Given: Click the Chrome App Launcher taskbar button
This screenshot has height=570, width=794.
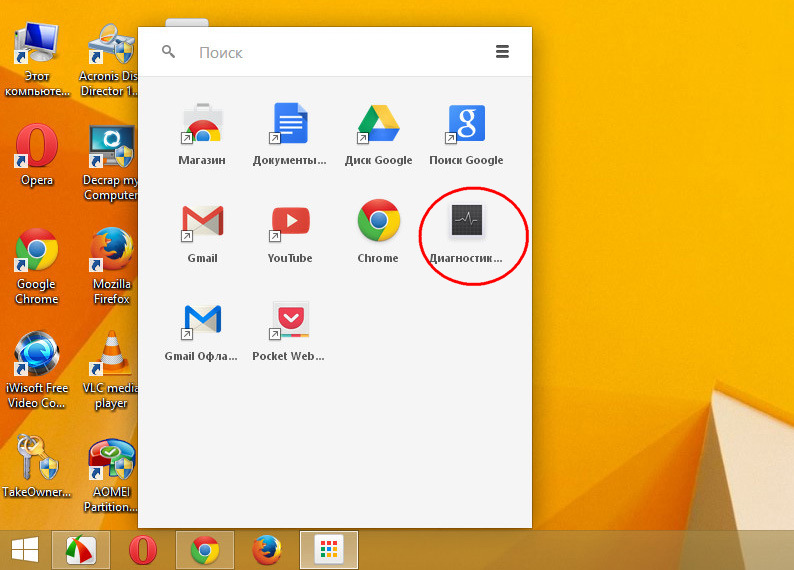Looking at the screenshot, I should point(329,550).
